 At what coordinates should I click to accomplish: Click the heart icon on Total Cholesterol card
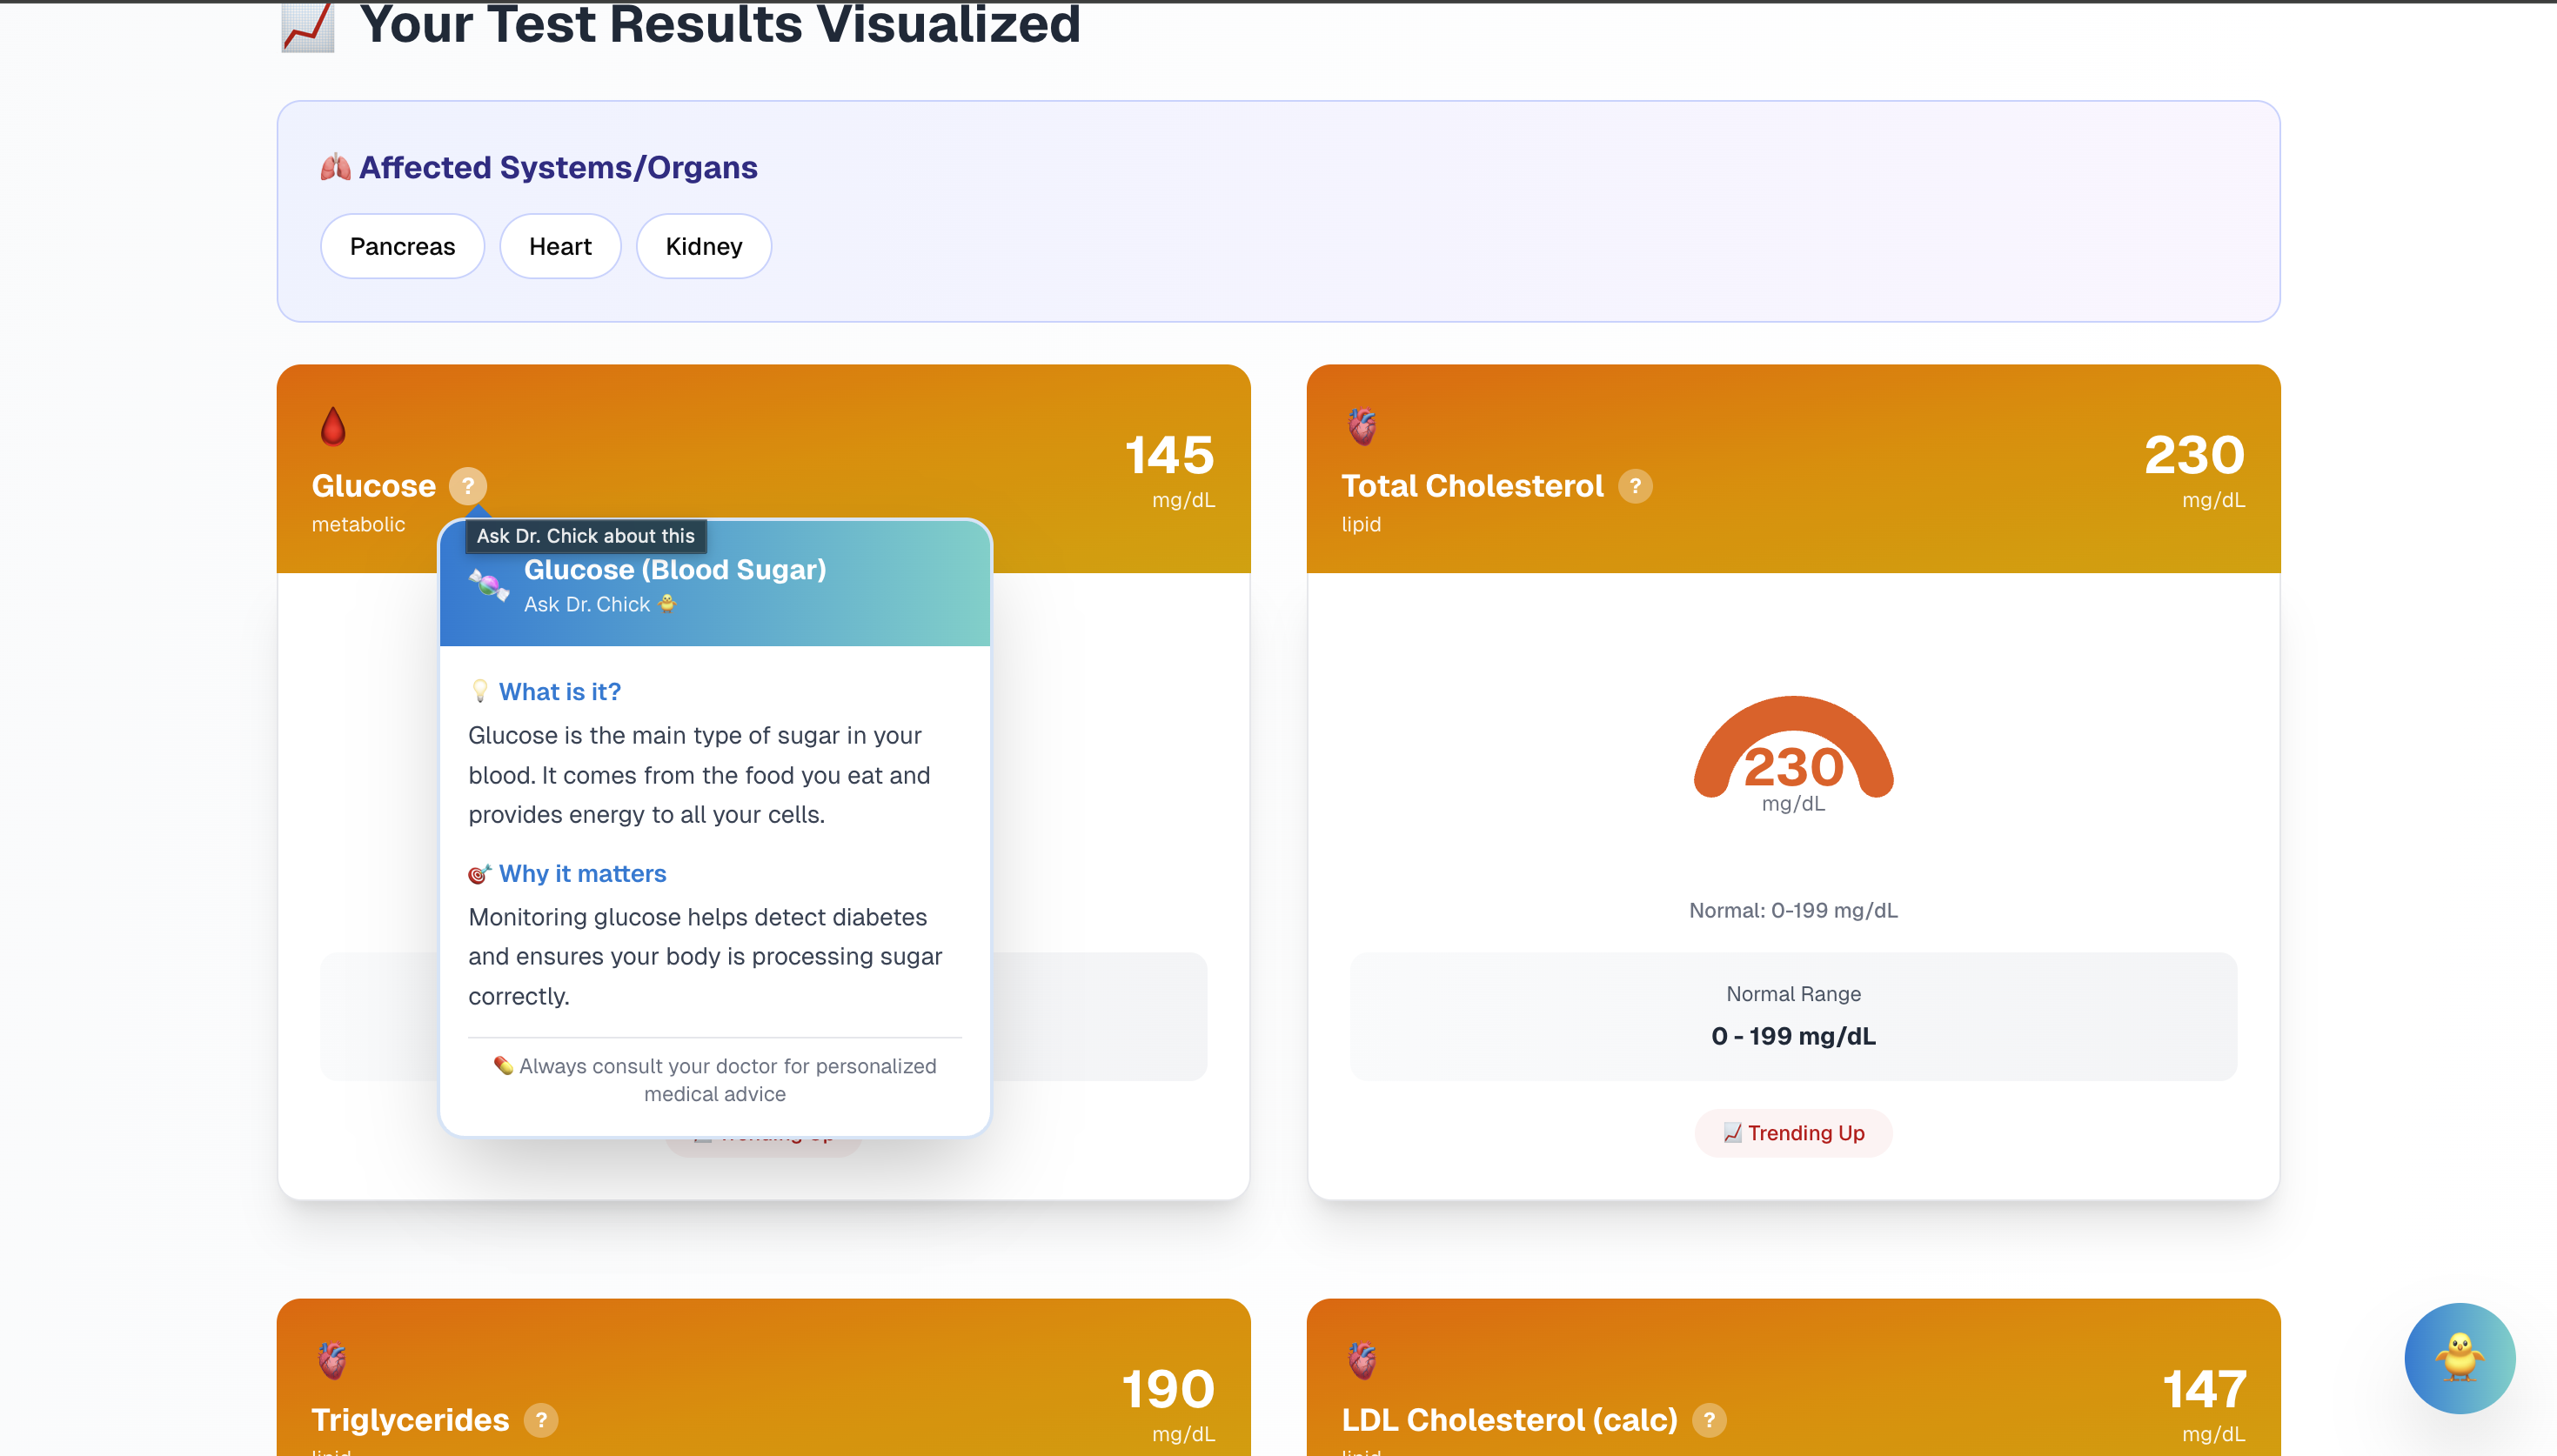1362,427
